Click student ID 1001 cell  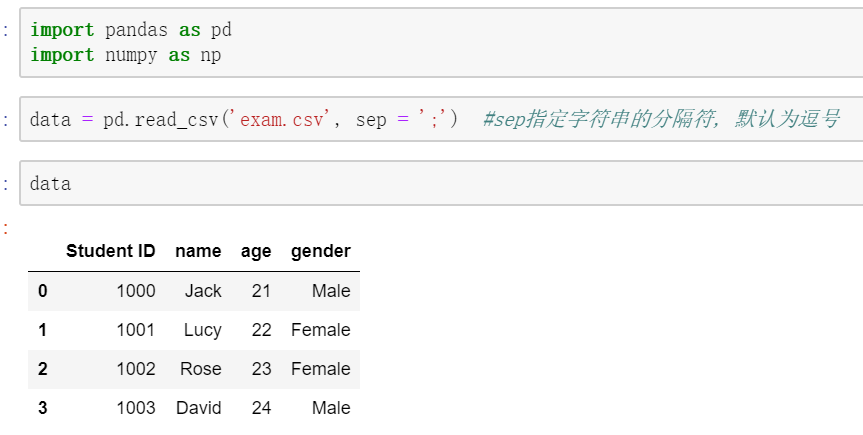point(136,330)
